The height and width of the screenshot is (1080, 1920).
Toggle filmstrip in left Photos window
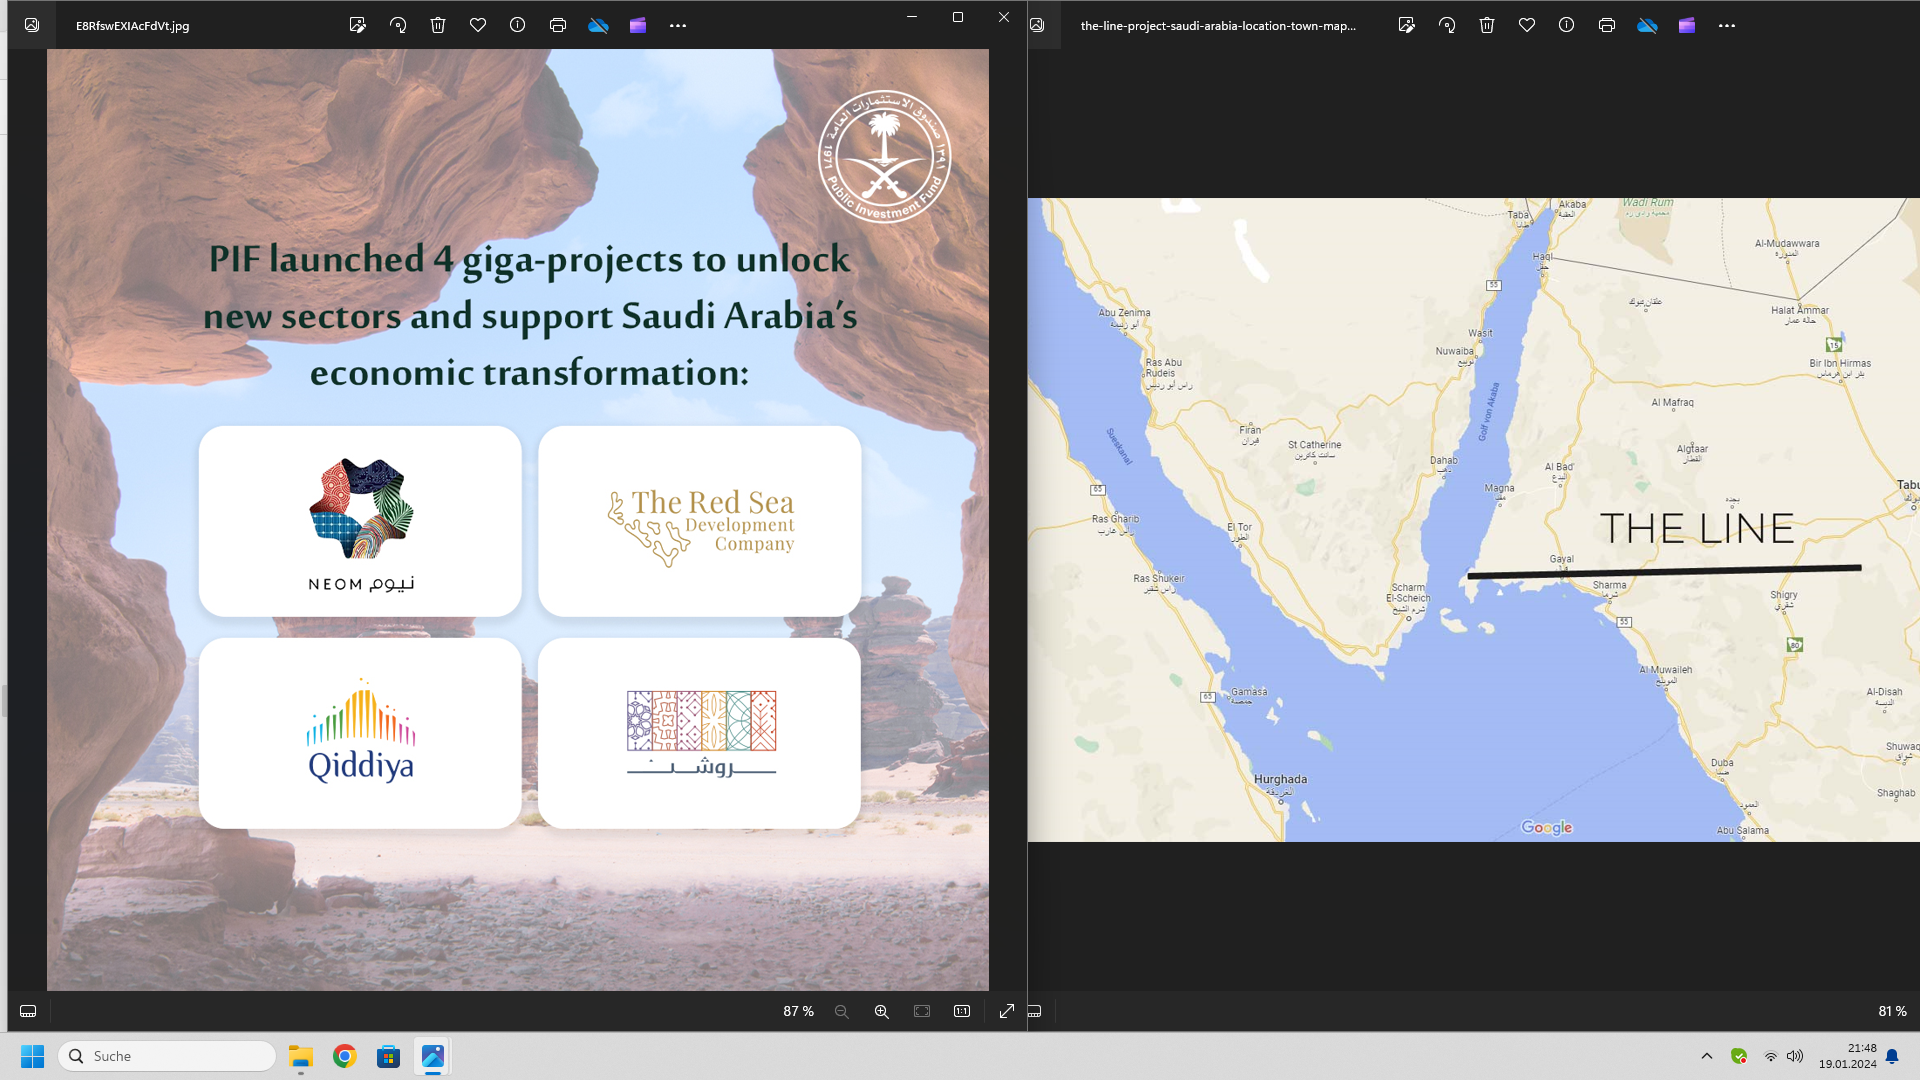pyautogui.click(x=28, y=1011)
